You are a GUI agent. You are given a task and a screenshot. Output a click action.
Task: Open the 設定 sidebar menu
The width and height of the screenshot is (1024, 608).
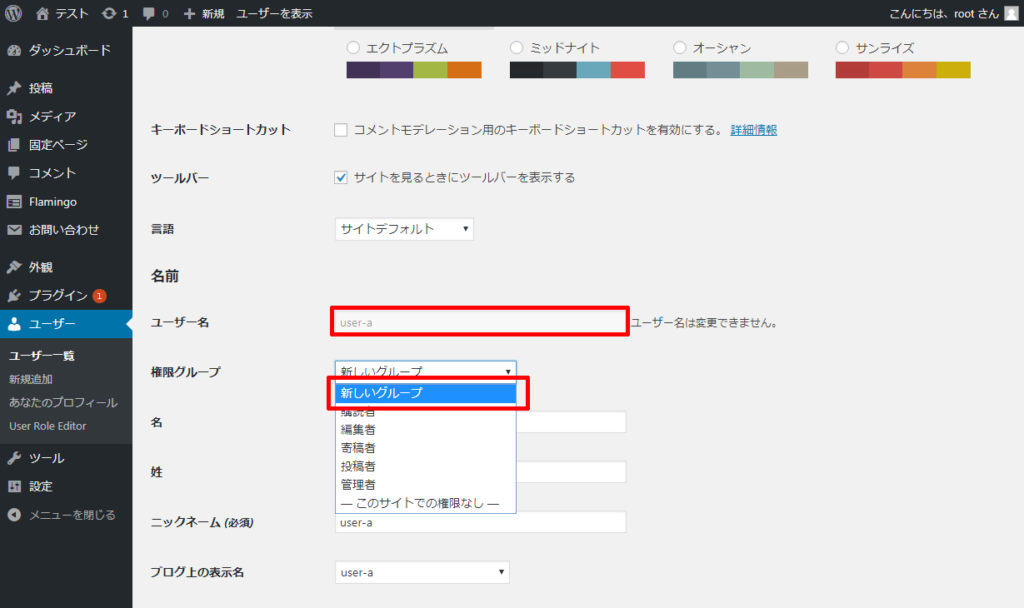tap(40, 486)
